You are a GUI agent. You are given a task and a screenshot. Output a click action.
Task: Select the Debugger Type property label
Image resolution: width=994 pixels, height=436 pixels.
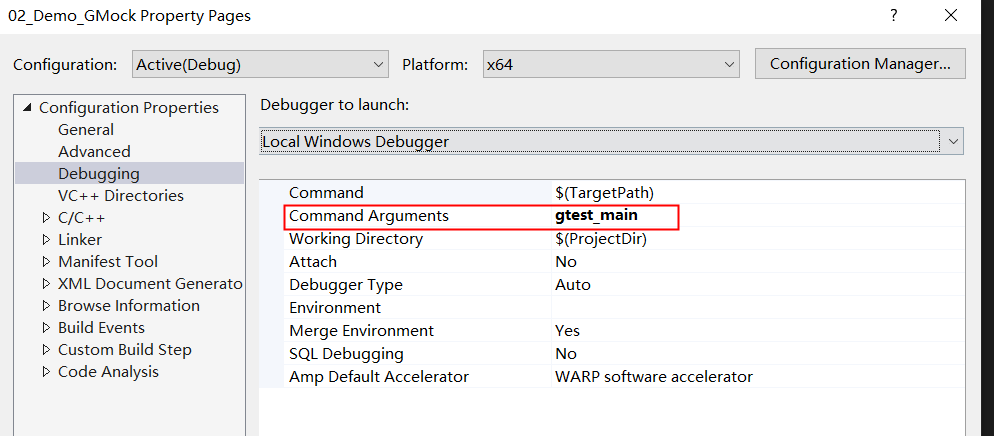(x=346, y=285)
